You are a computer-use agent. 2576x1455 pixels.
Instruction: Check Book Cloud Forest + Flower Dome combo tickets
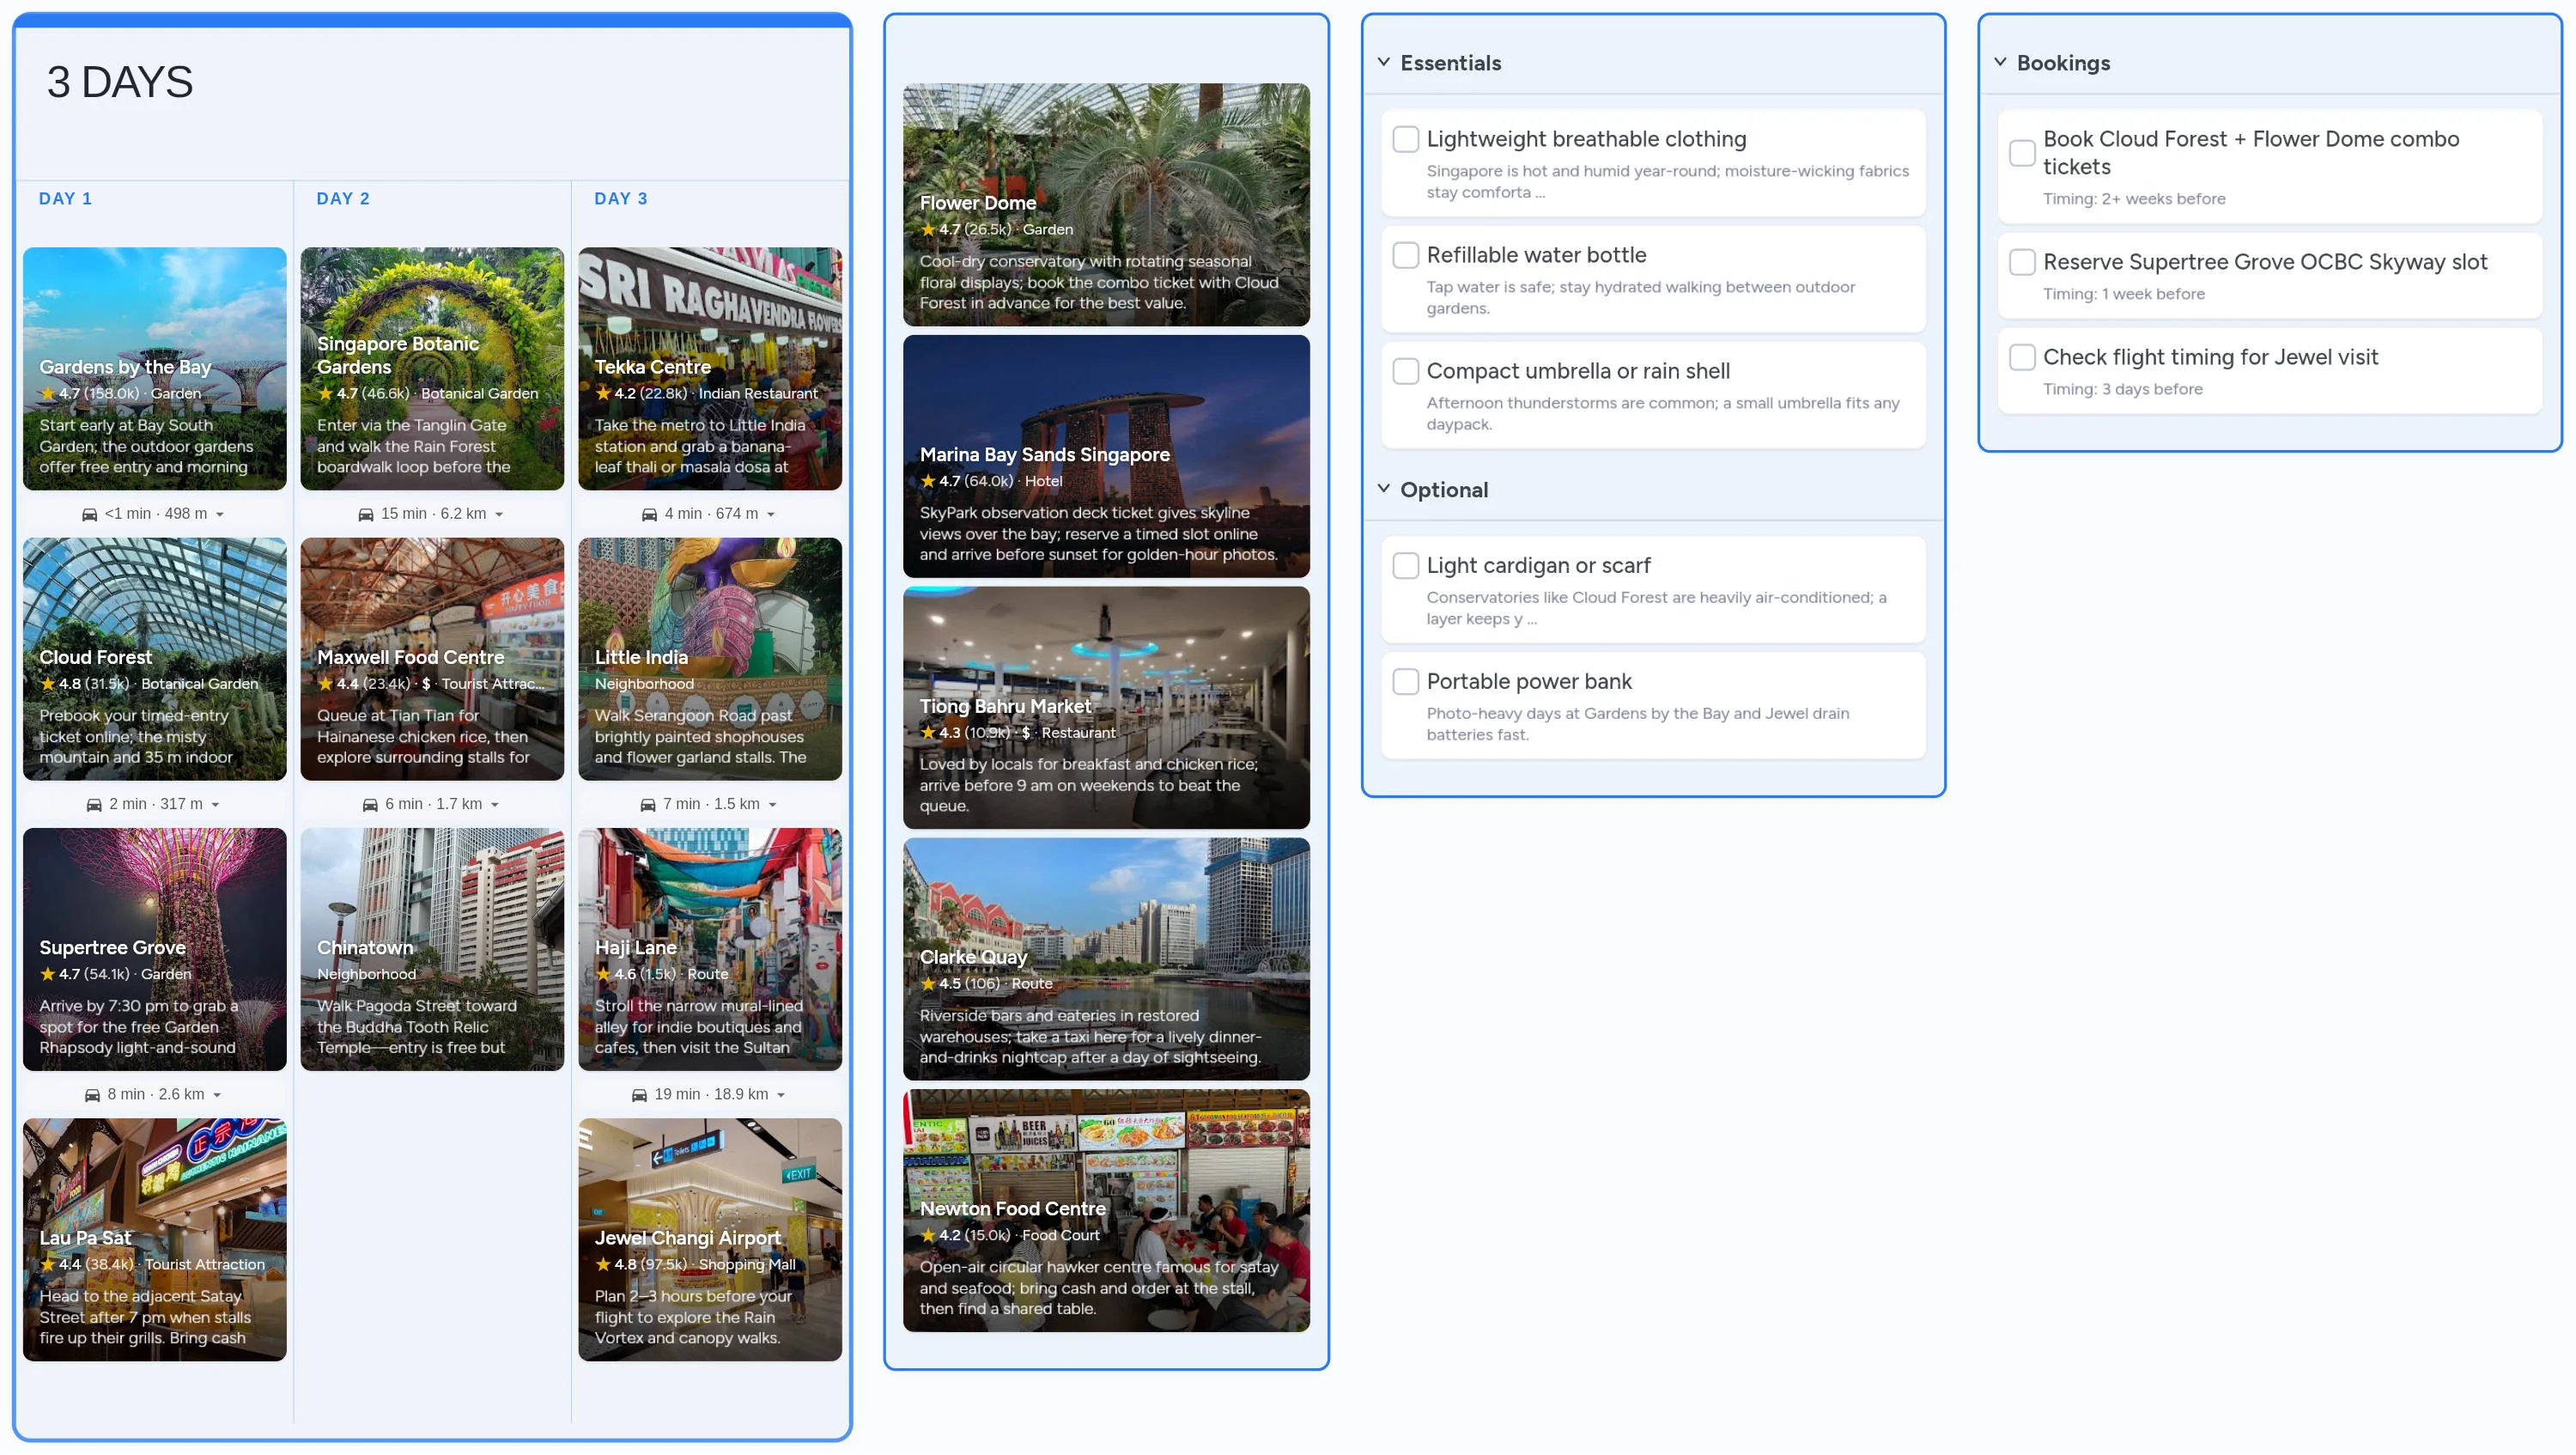coord(2022,153)
